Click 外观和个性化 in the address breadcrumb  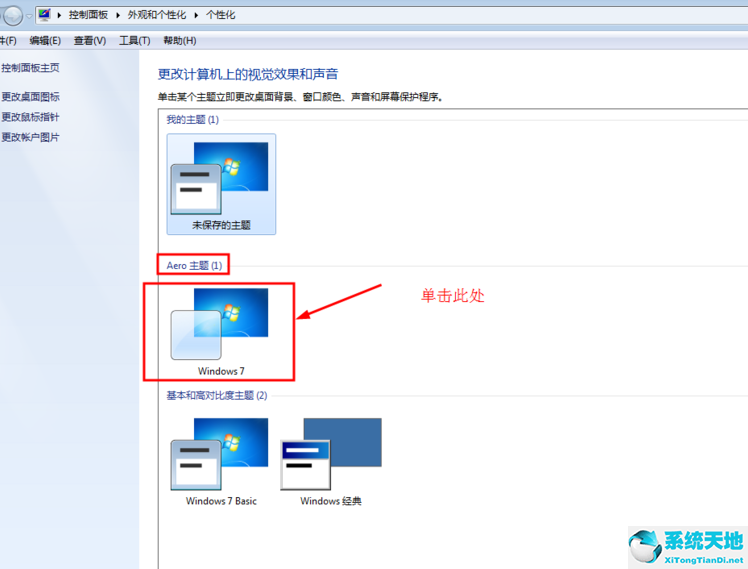(156, 15)
